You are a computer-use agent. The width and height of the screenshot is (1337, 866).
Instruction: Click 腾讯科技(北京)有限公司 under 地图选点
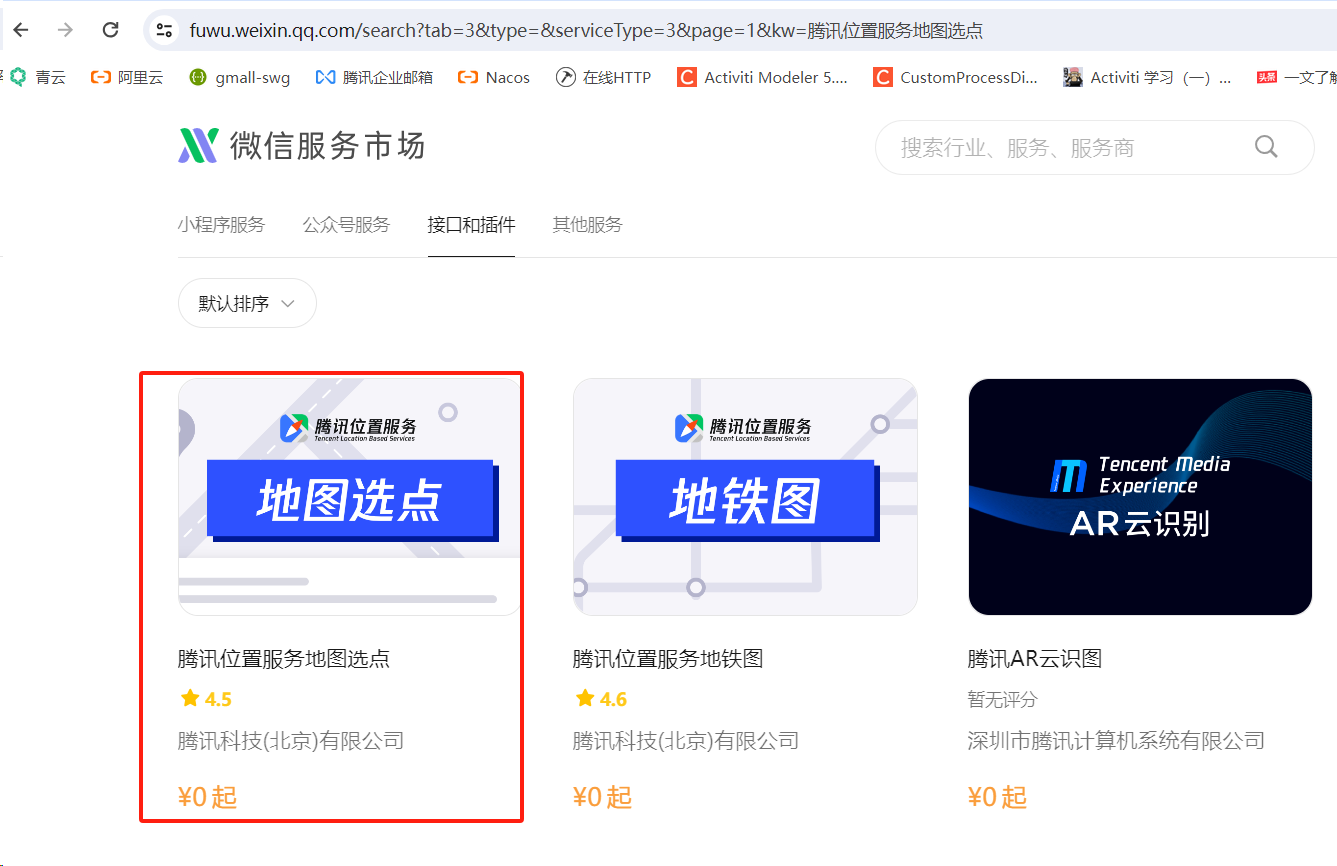coord(291,741)
